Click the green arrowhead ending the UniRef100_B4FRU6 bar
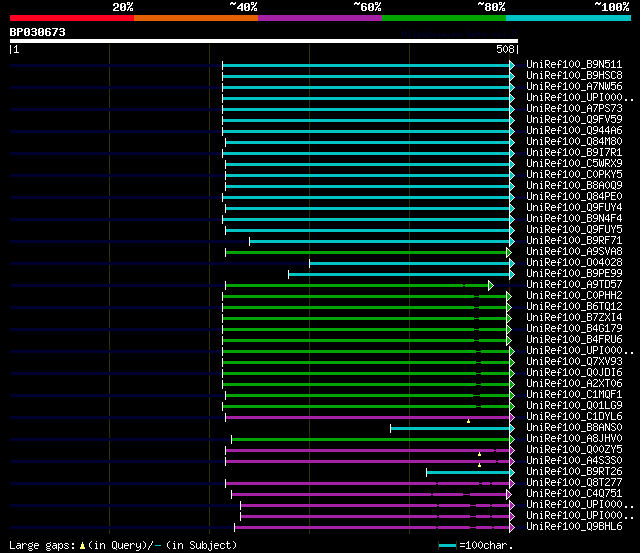The image size is (640, 553). click(x=509, y=340)
